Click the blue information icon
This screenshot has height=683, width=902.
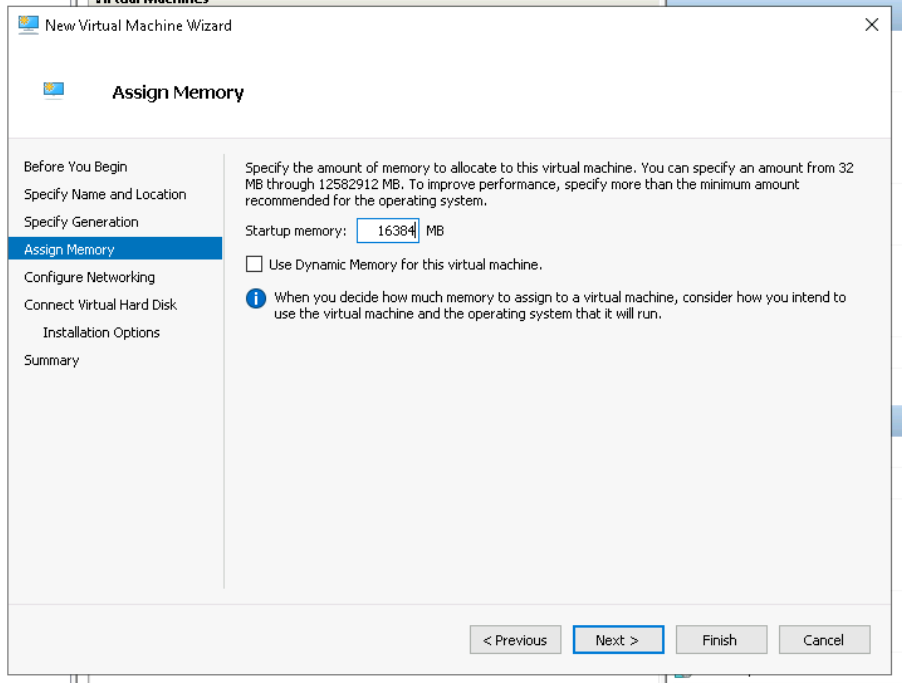tap(256, 298)
